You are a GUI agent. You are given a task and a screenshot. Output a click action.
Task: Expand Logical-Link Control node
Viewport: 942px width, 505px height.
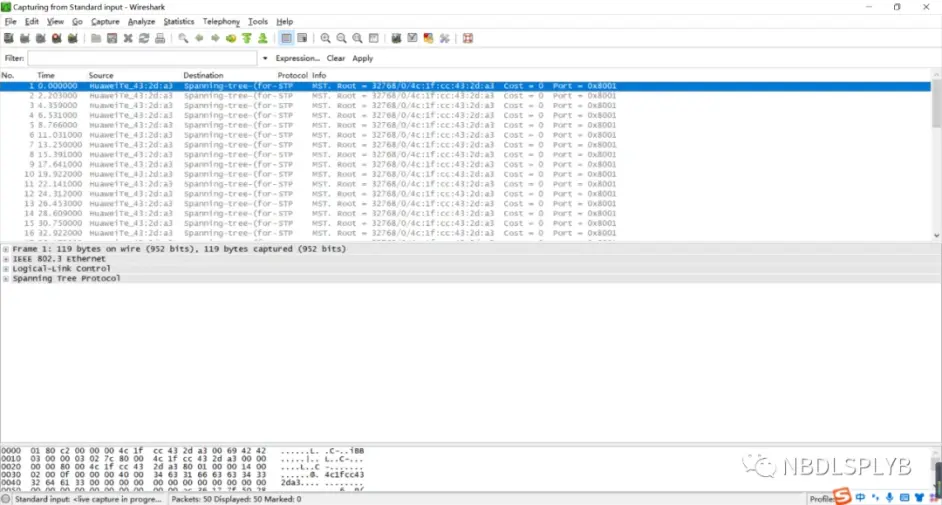pos(6,269)
